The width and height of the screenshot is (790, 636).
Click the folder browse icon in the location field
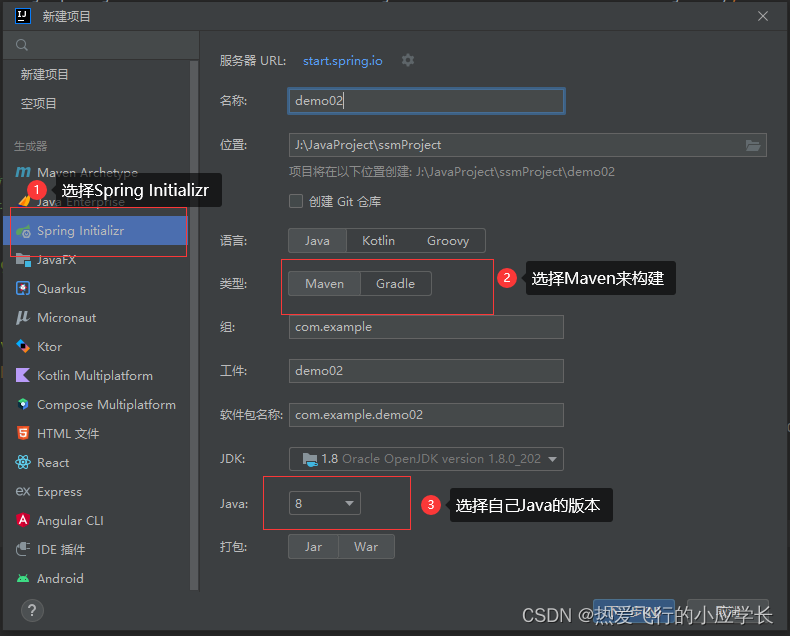(x=753, y=145)
